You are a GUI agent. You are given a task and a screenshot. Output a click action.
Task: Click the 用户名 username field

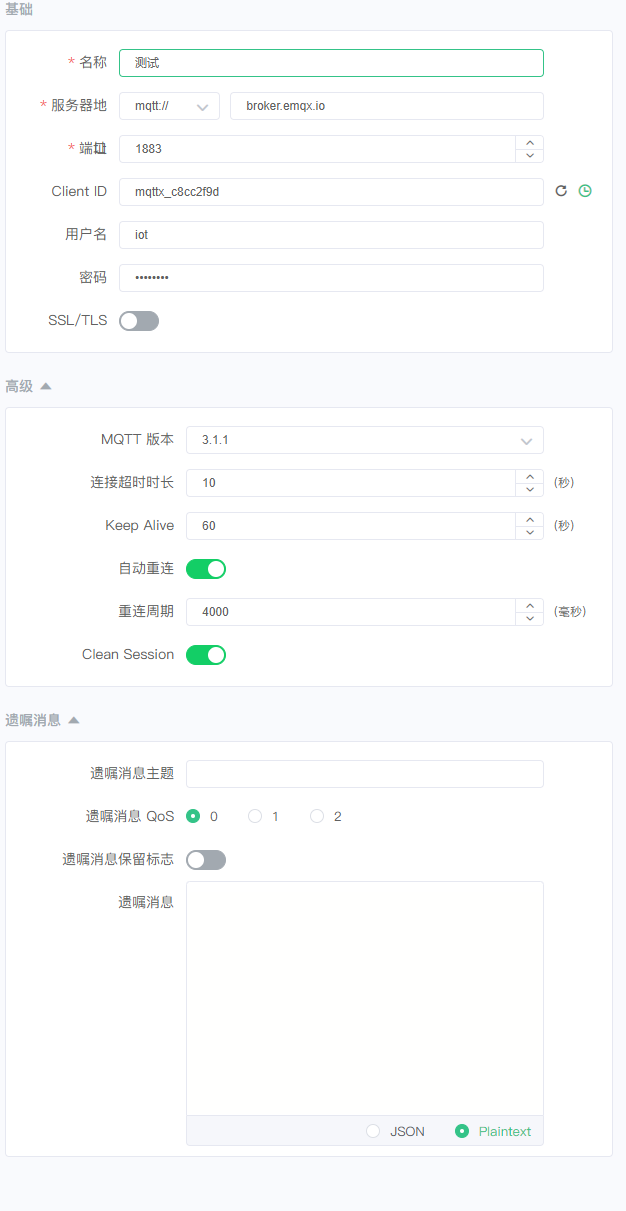point(331,235)
